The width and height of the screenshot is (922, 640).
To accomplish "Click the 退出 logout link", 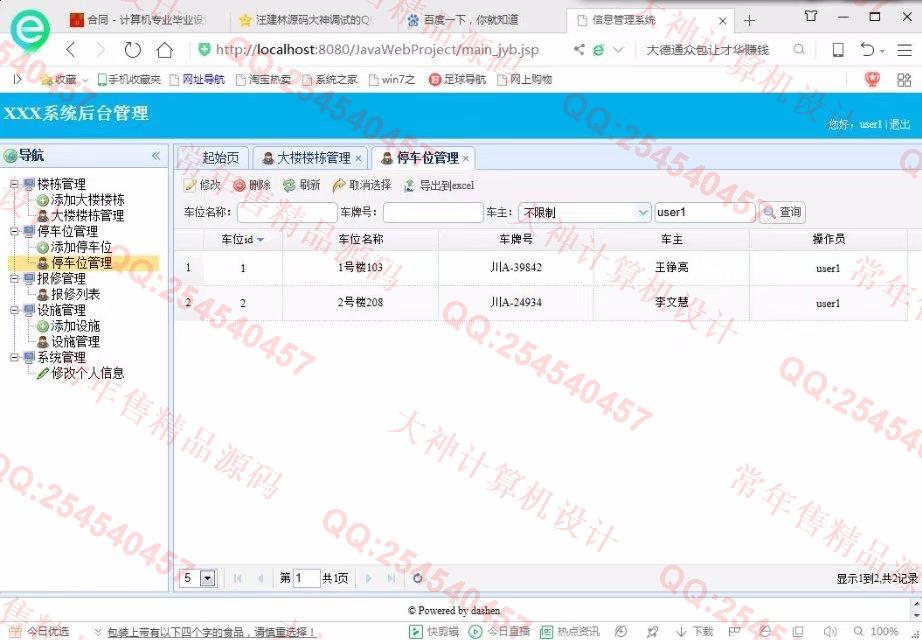I will tap(900, 124).
